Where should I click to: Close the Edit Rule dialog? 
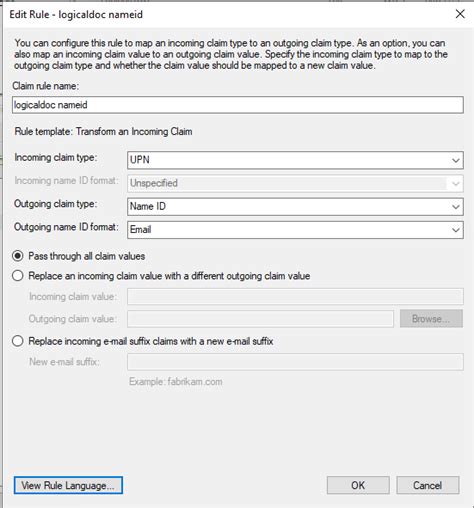click(460, 14)
